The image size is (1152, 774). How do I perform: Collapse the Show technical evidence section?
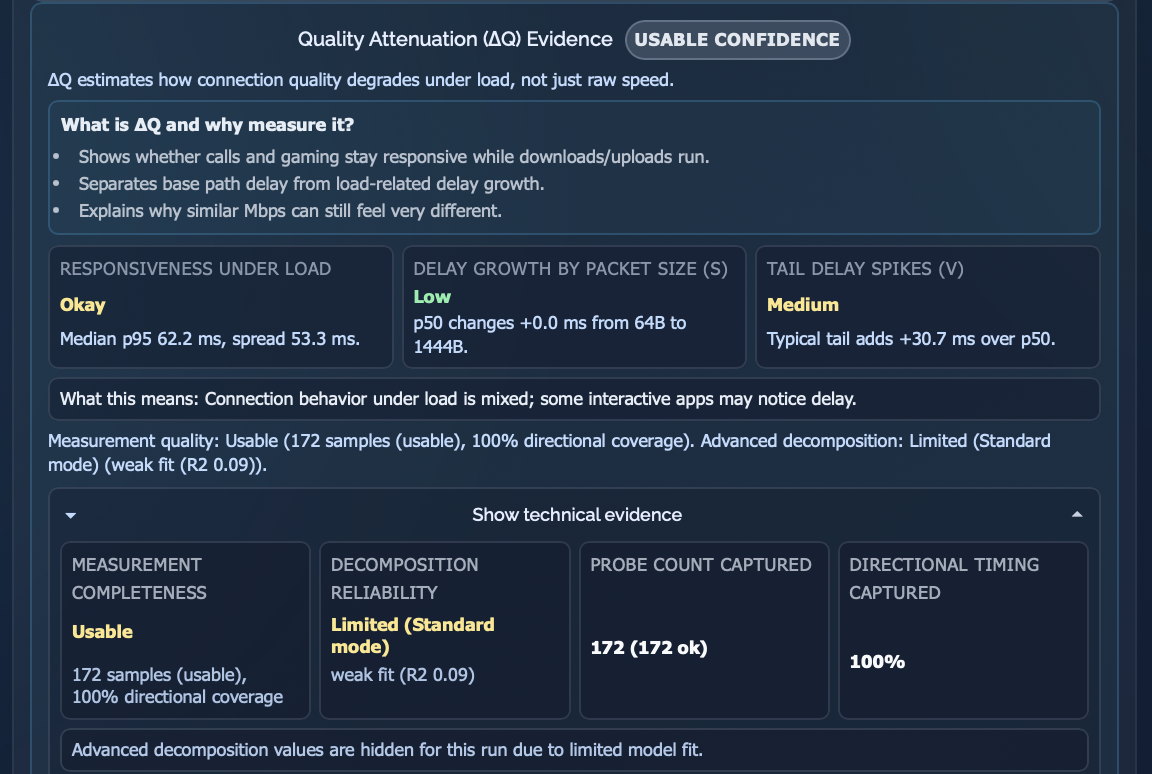pos(576,515)
